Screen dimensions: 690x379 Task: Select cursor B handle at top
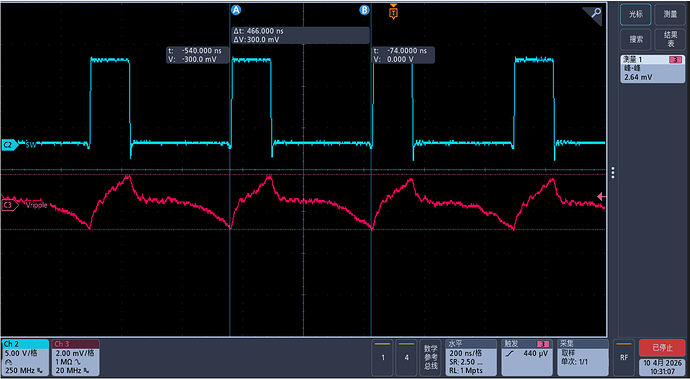(364, 10)
